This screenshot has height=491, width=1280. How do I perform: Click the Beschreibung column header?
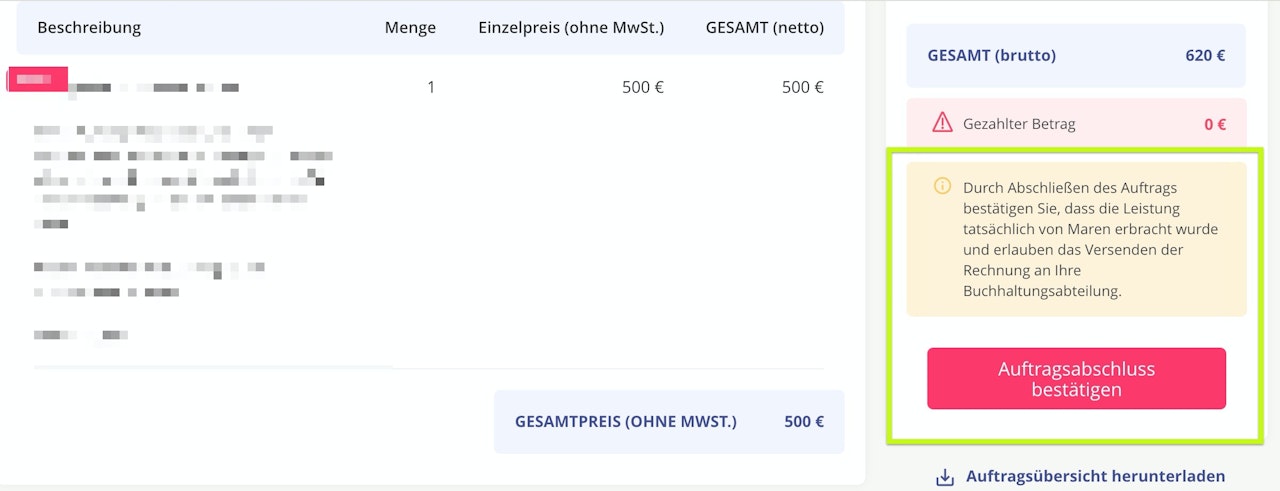tap(89, 28)
